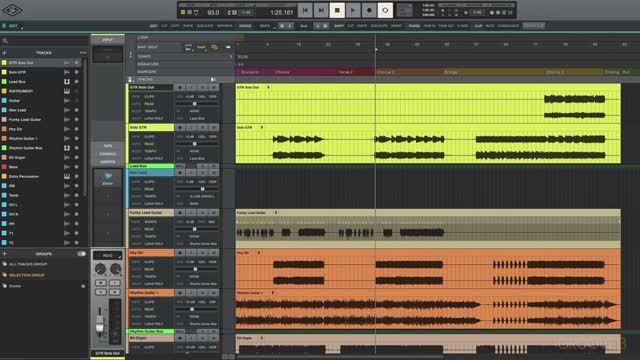The image size is (640, 360).
Task: Open the search field in the browser
Action: [x=45, y=40]
